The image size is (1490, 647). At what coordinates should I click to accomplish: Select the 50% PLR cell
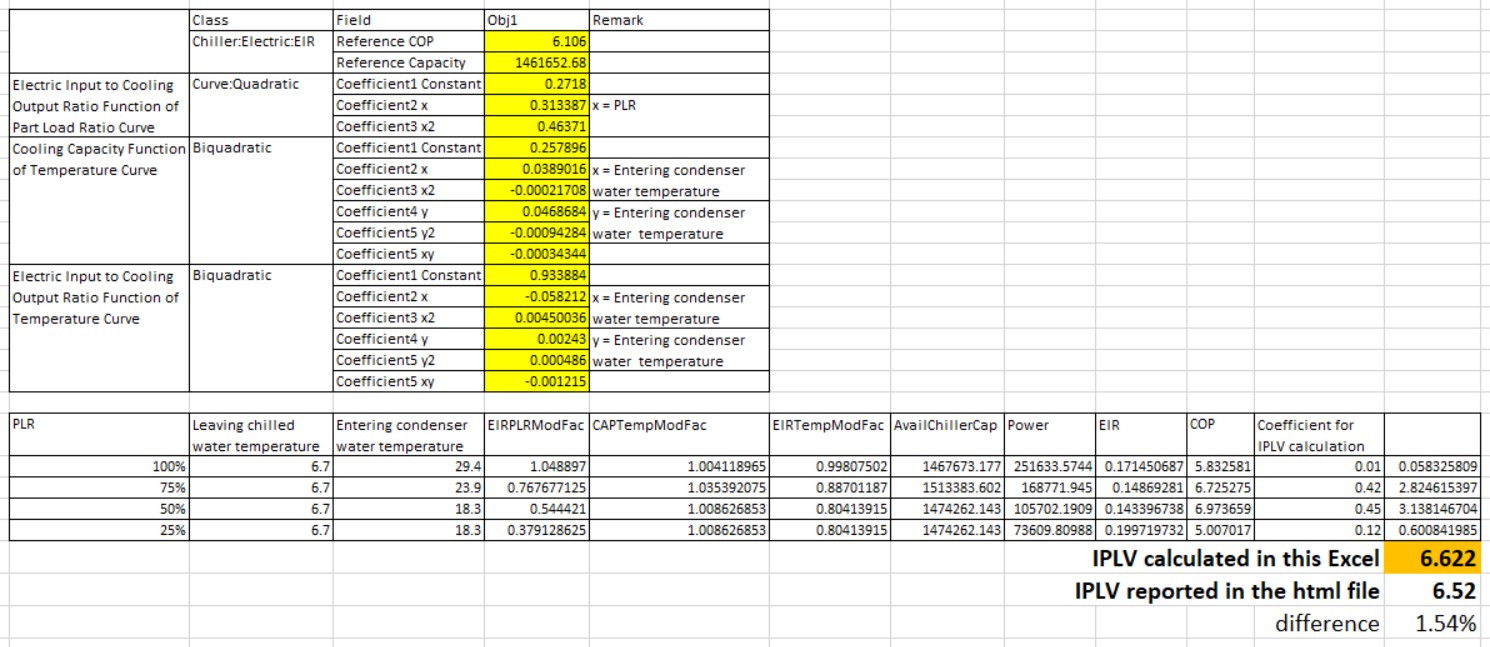tap(98, 509)
